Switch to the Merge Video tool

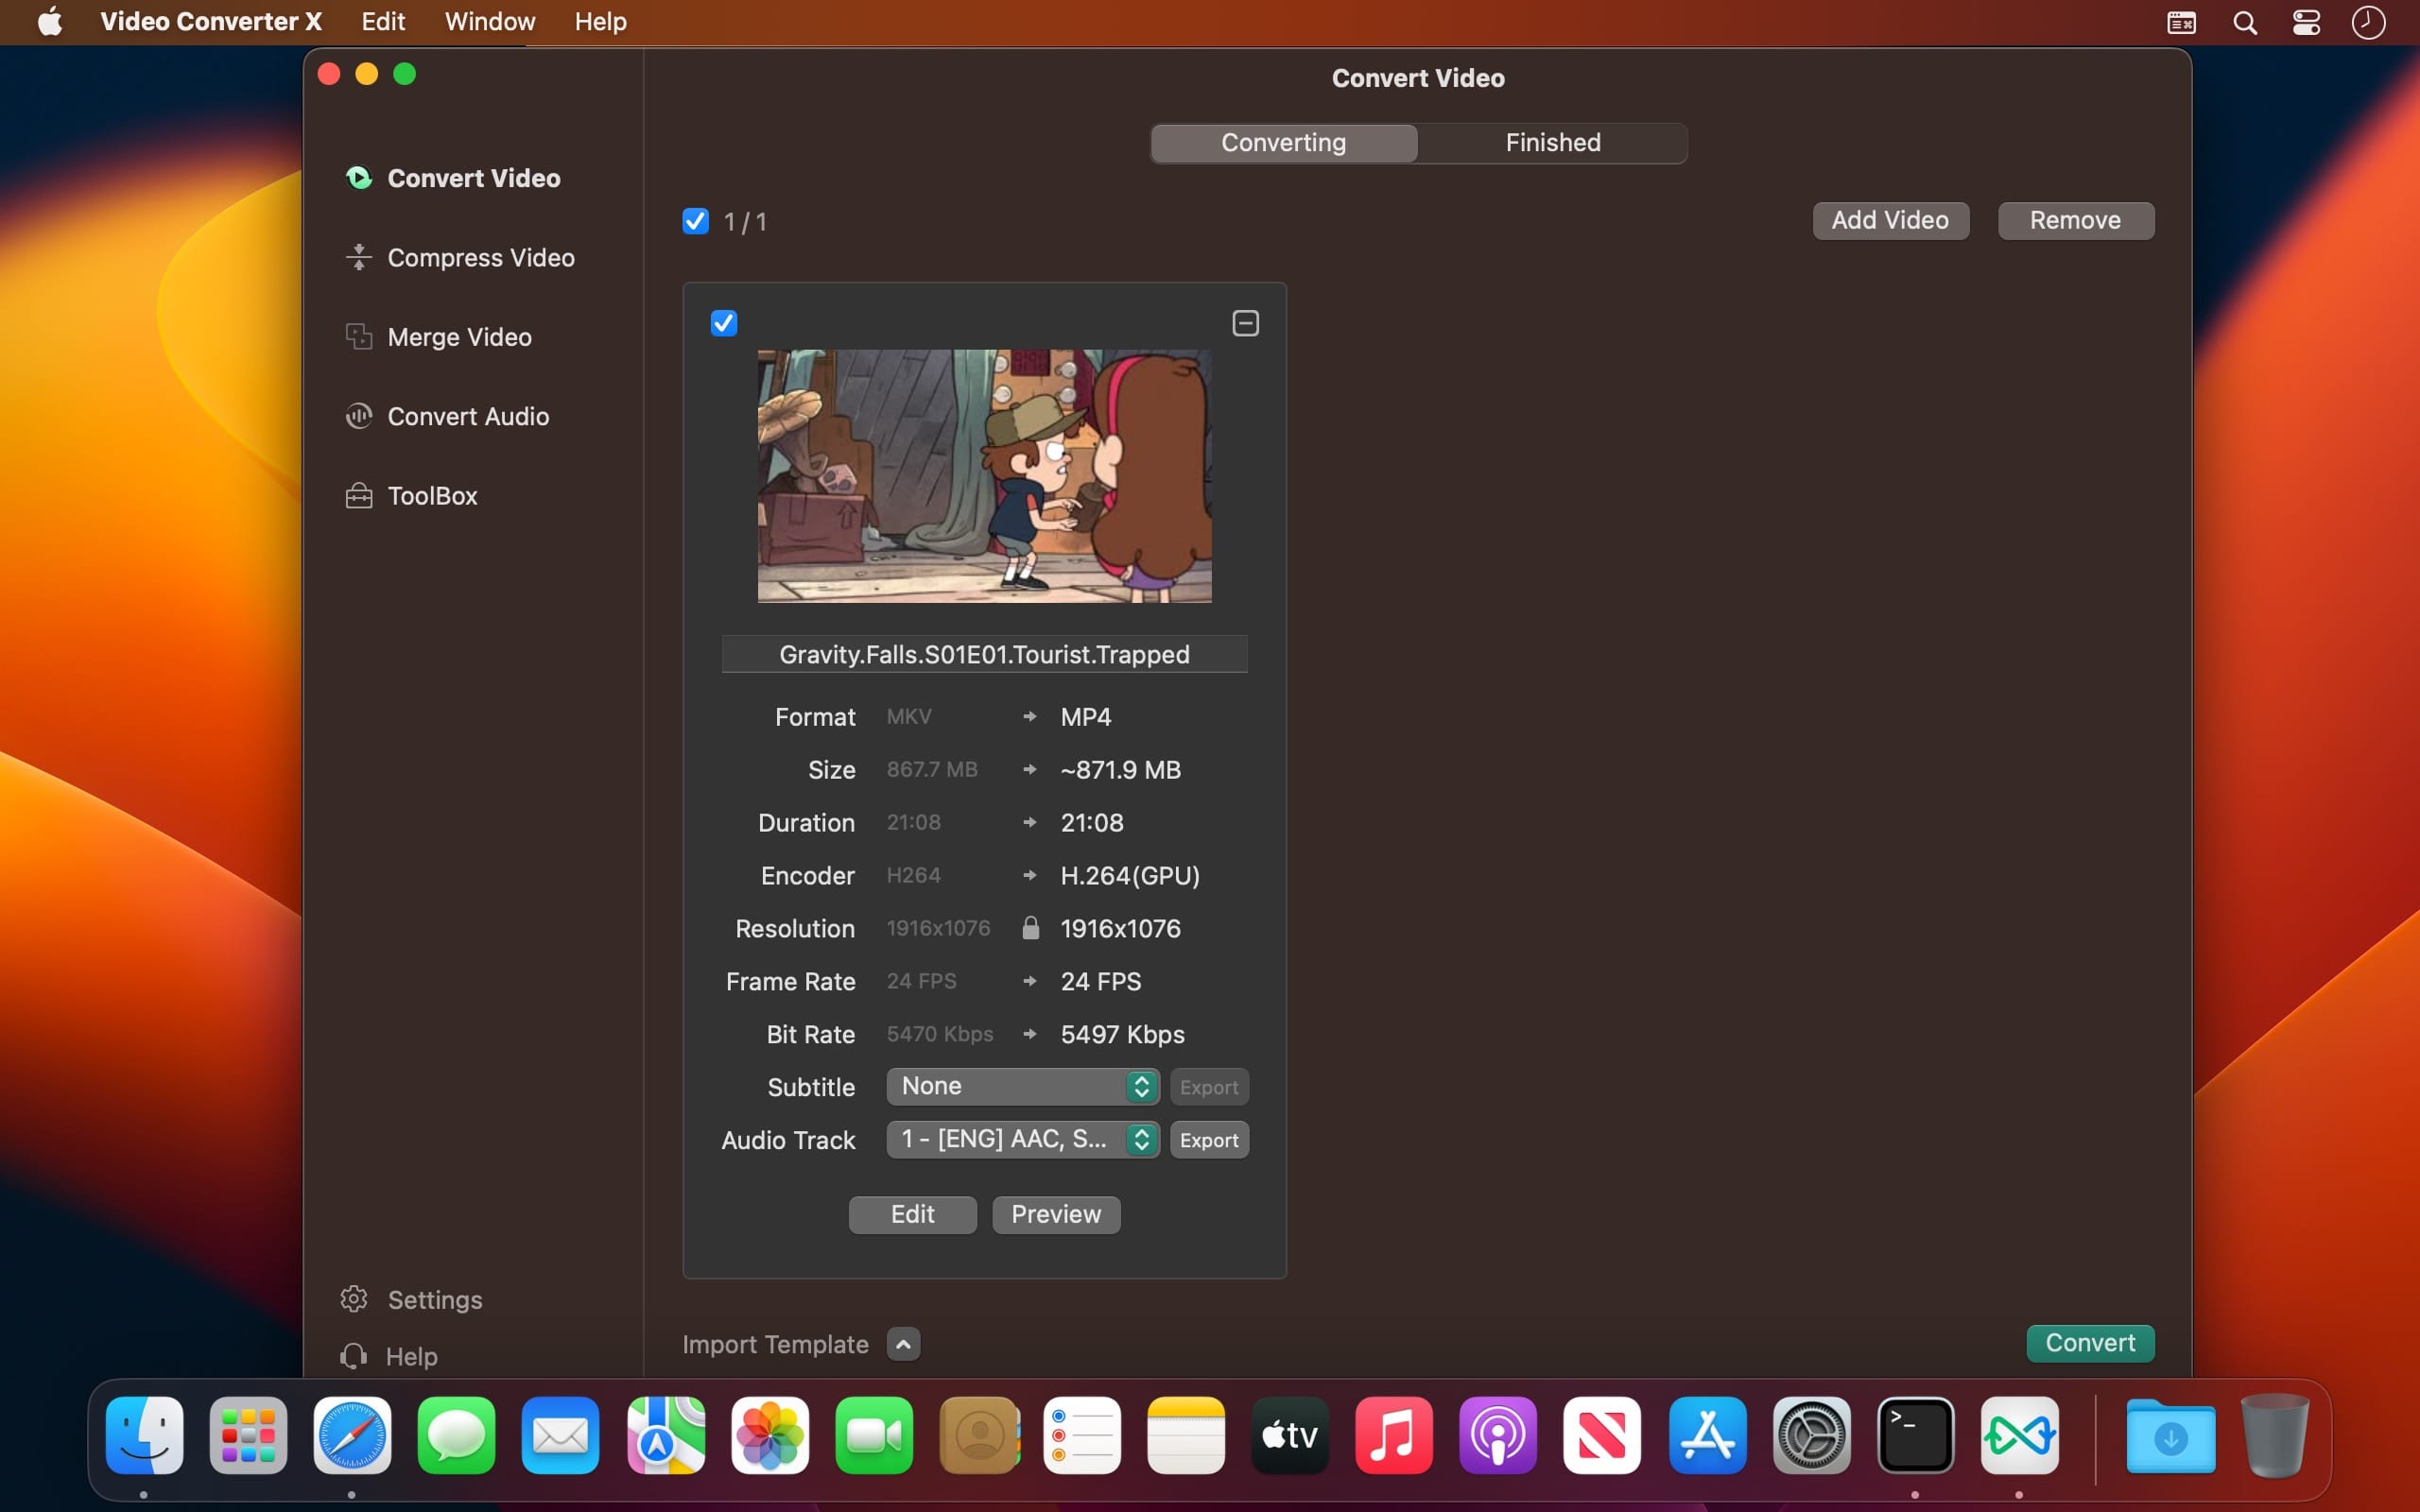(x=459, y=336)
